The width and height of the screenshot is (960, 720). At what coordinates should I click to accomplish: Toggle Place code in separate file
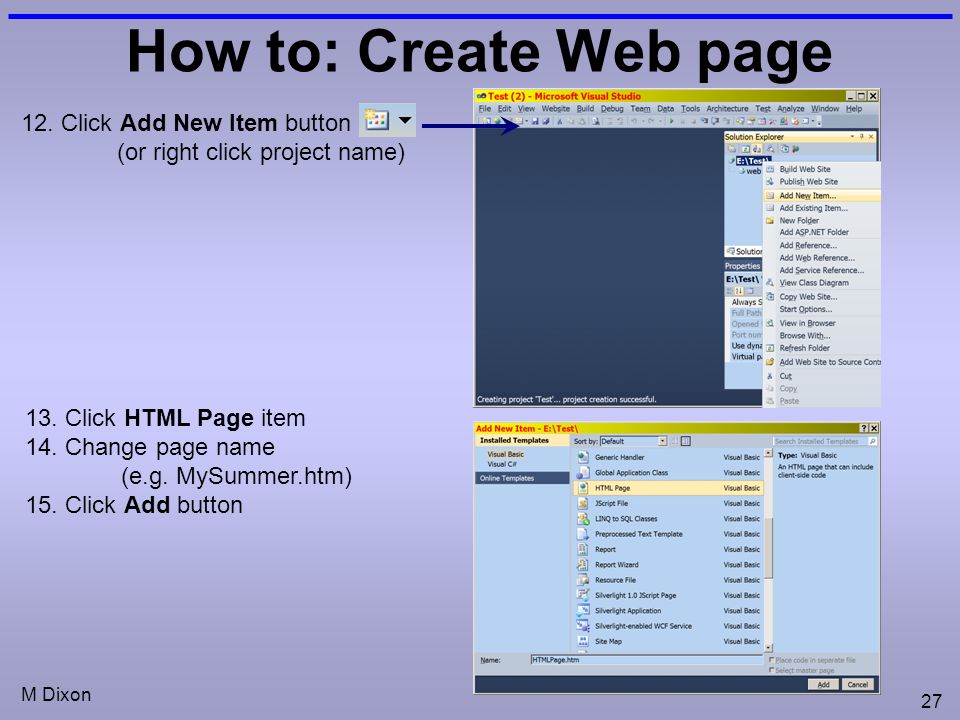coord(771,660)
